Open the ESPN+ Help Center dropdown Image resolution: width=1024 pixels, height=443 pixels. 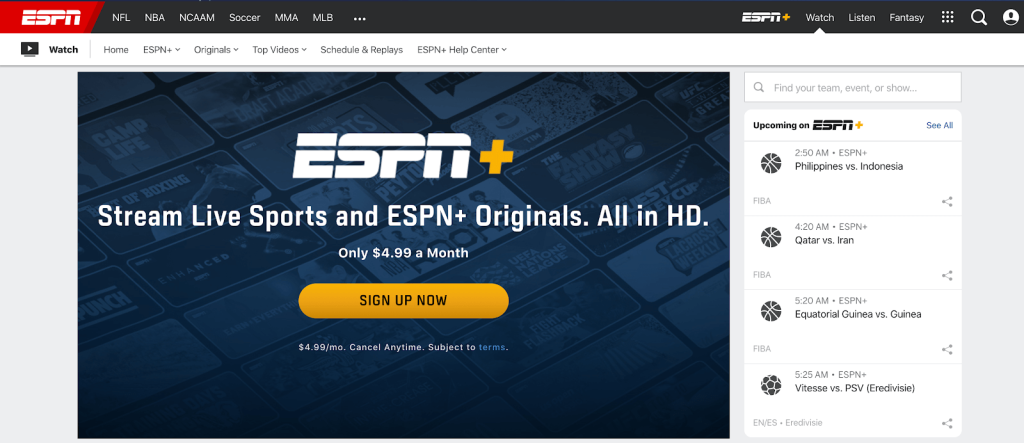[461, 49]
